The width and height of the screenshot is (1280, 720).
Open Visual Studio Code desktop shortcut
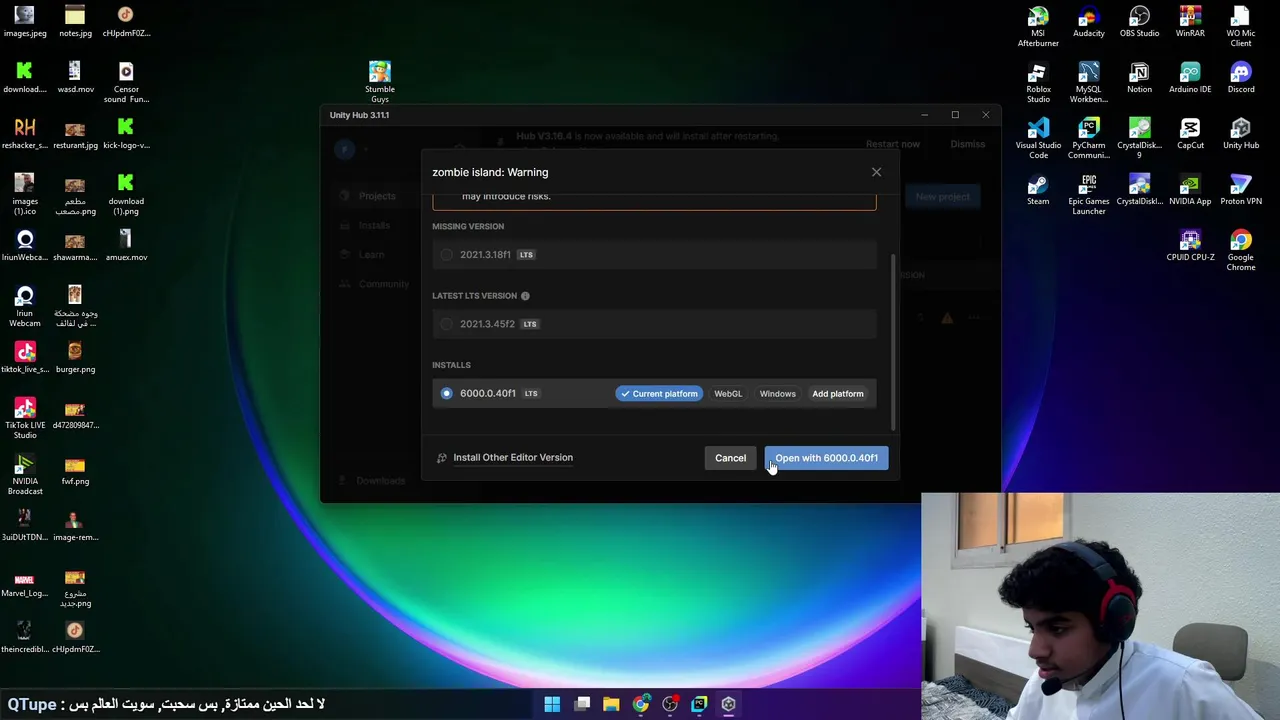click(1038, 139)
